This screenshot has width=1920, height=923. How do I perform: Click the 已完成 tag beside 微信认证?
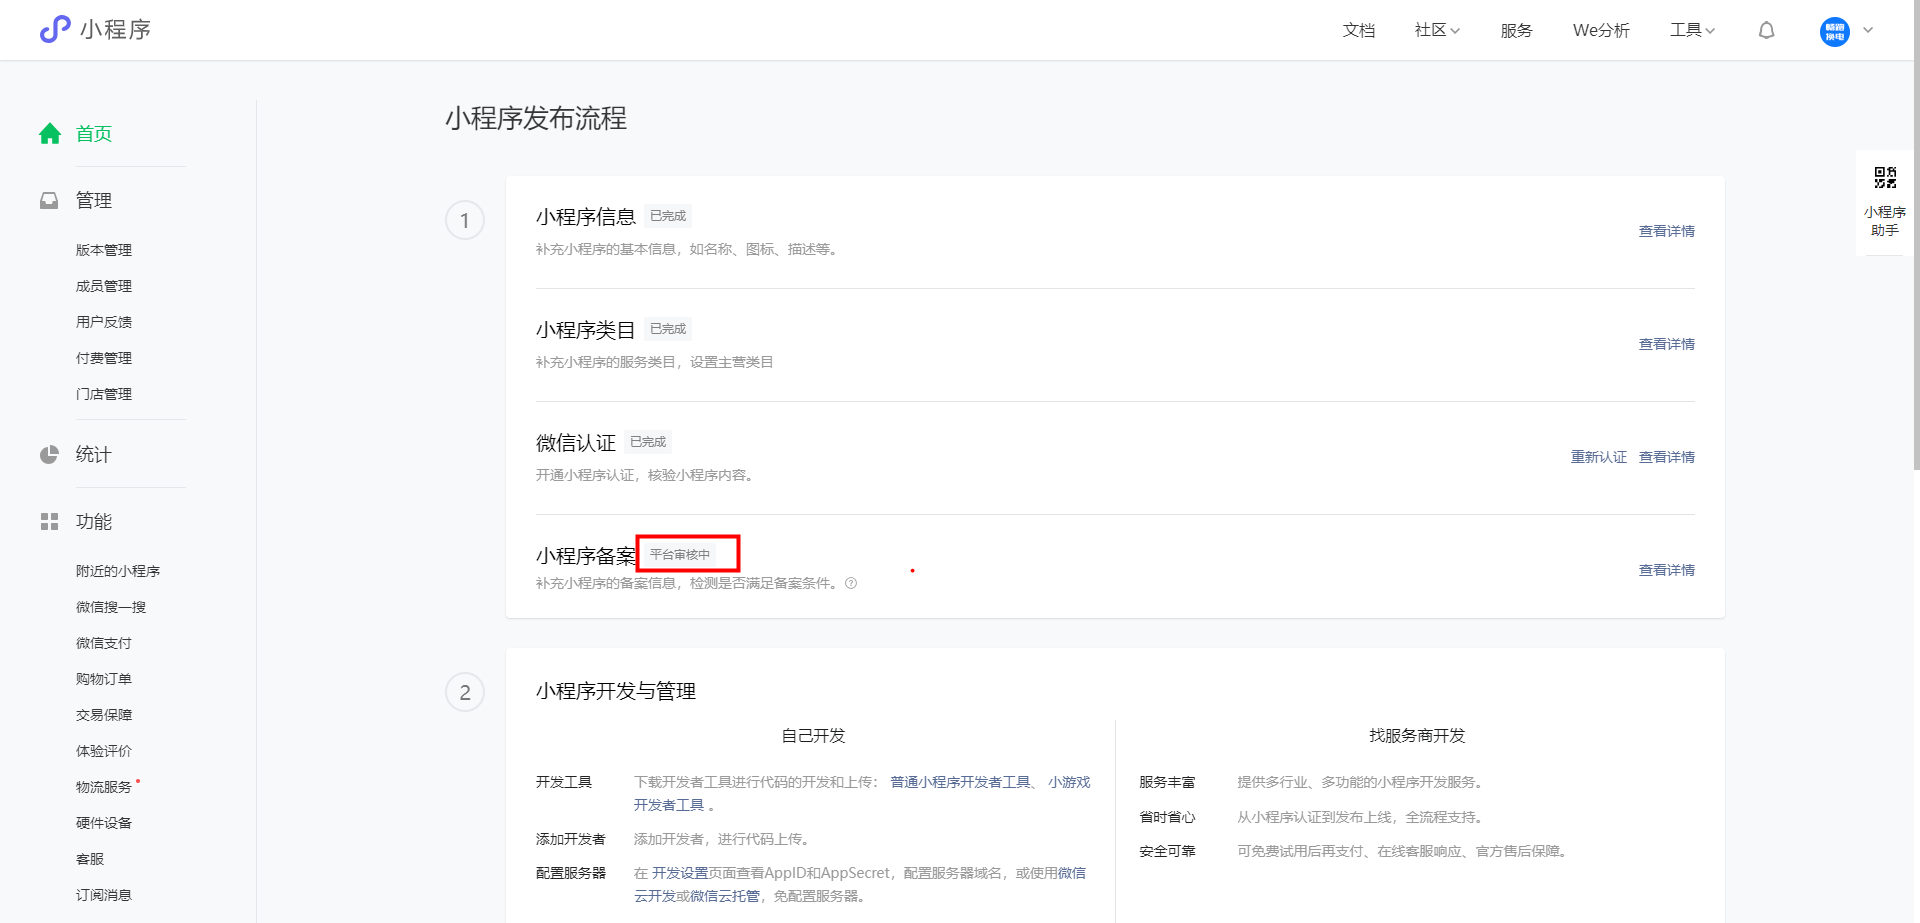pos(648,442)
